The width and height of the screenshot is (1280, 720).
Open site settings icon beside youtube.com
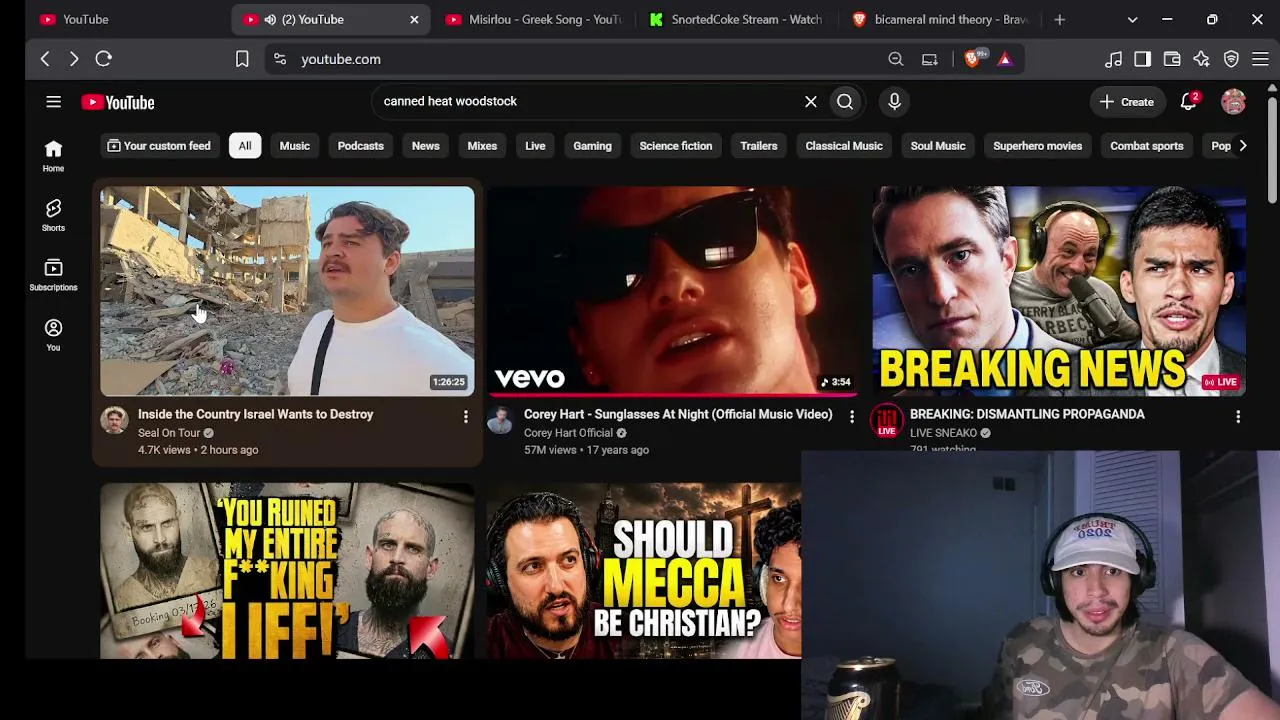click(279, 59)
